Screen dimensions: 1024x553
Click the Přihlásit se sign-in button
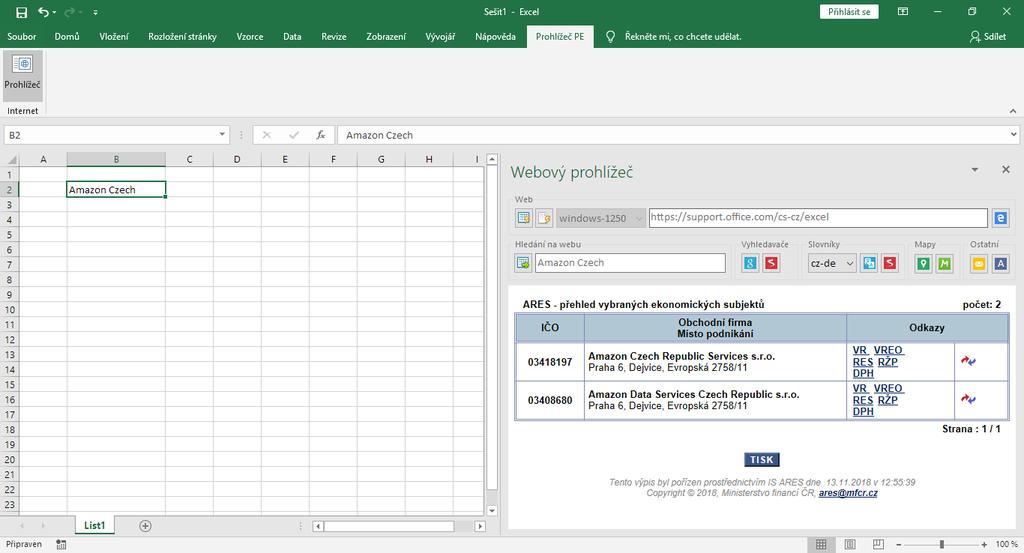point(849,12)
